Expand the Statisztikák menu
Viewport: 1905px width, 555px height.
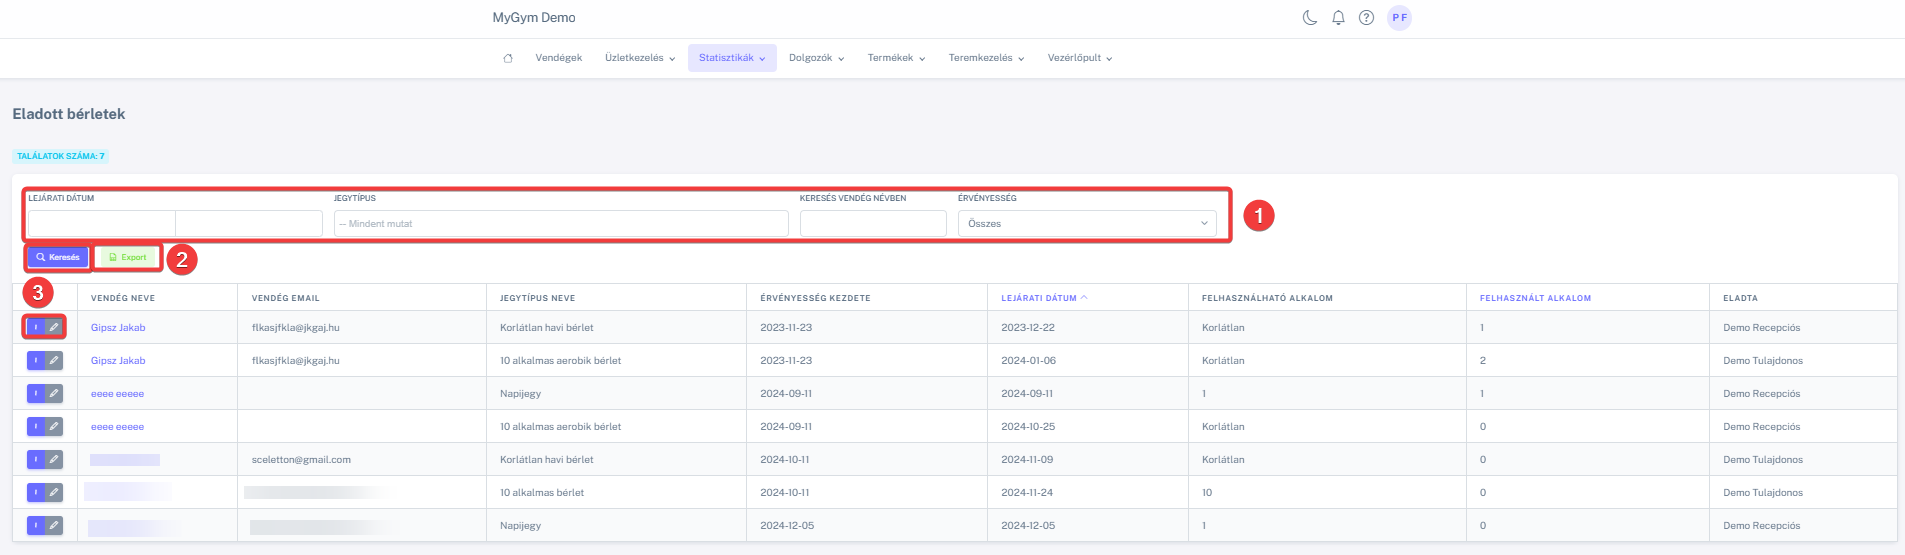tap(732, 58)
